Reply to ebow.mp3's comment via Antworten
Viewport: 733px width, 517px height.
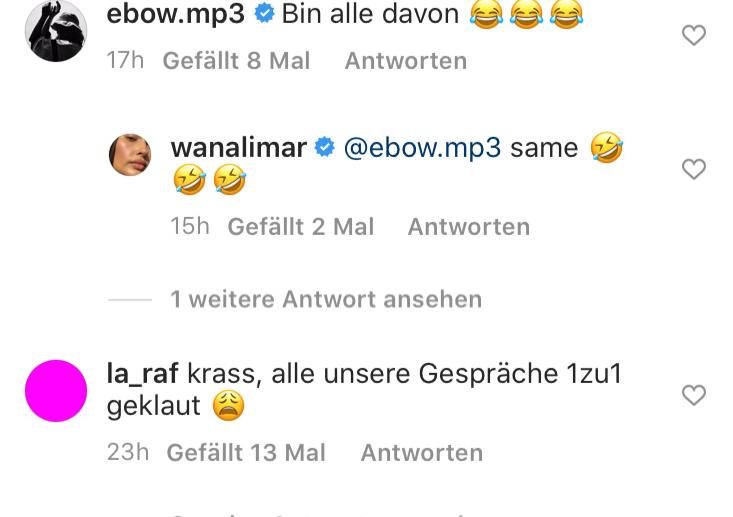click(x=405, y=61)
